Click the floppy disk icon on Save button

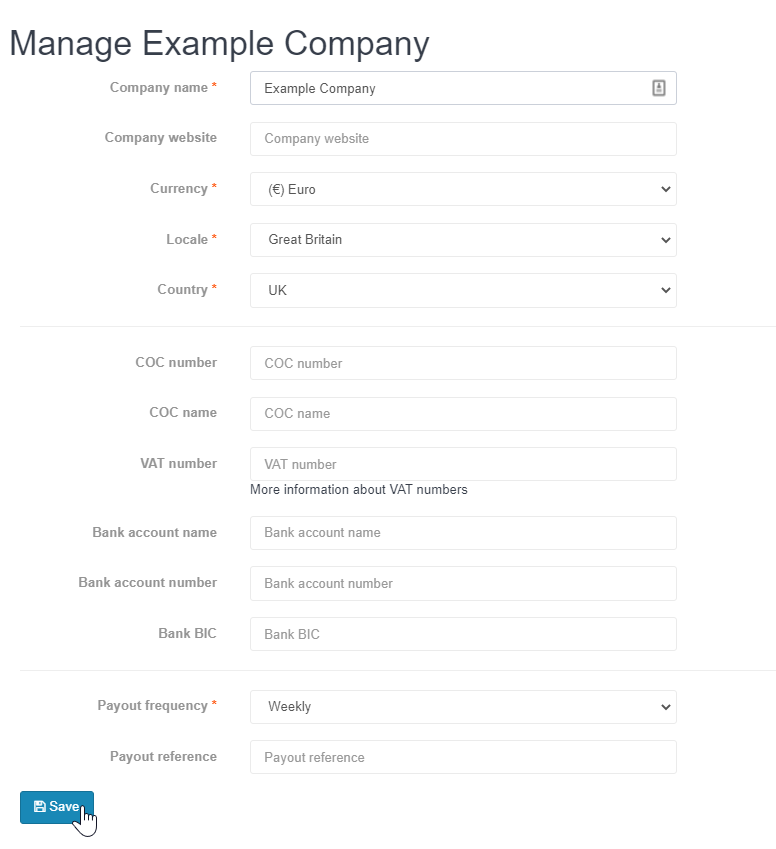click(40, 806)
